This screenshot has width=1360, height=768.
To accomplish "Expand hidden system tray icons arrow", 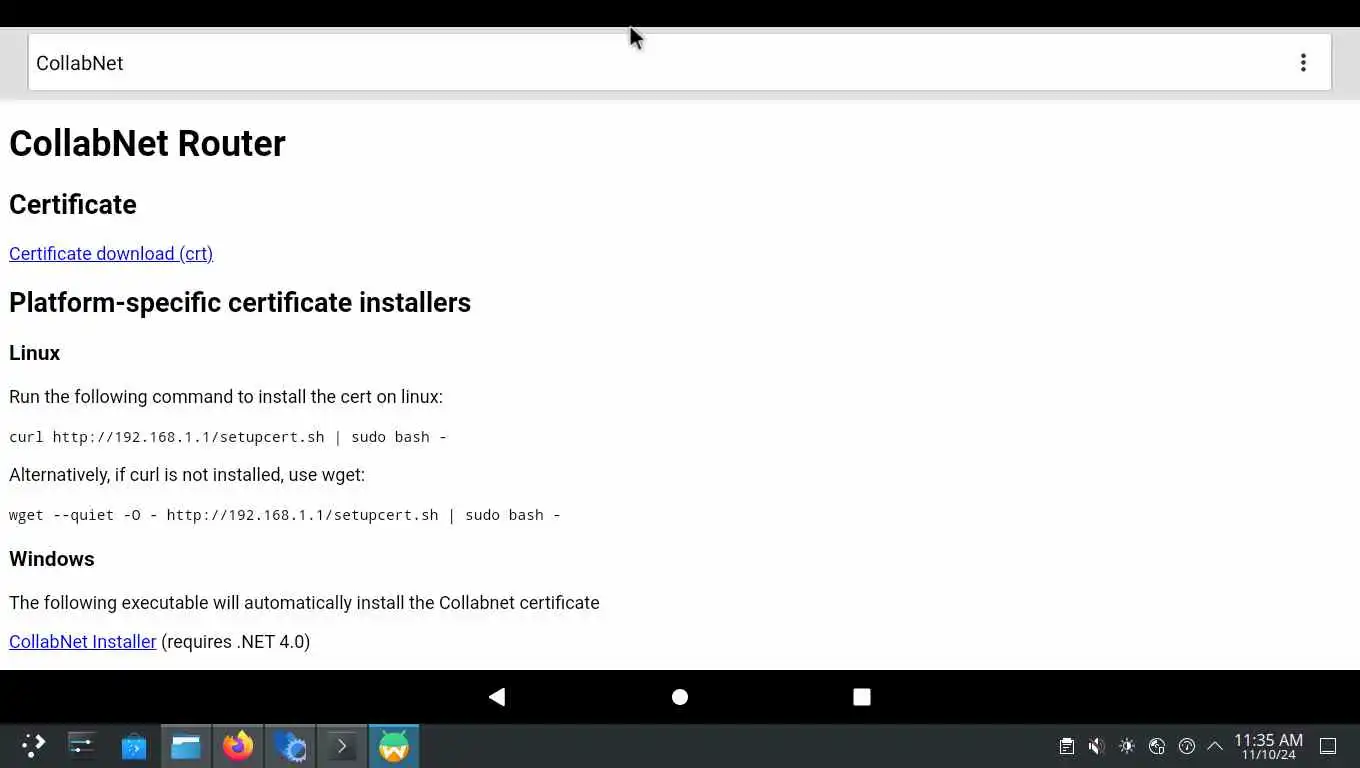I will 1215,746.
